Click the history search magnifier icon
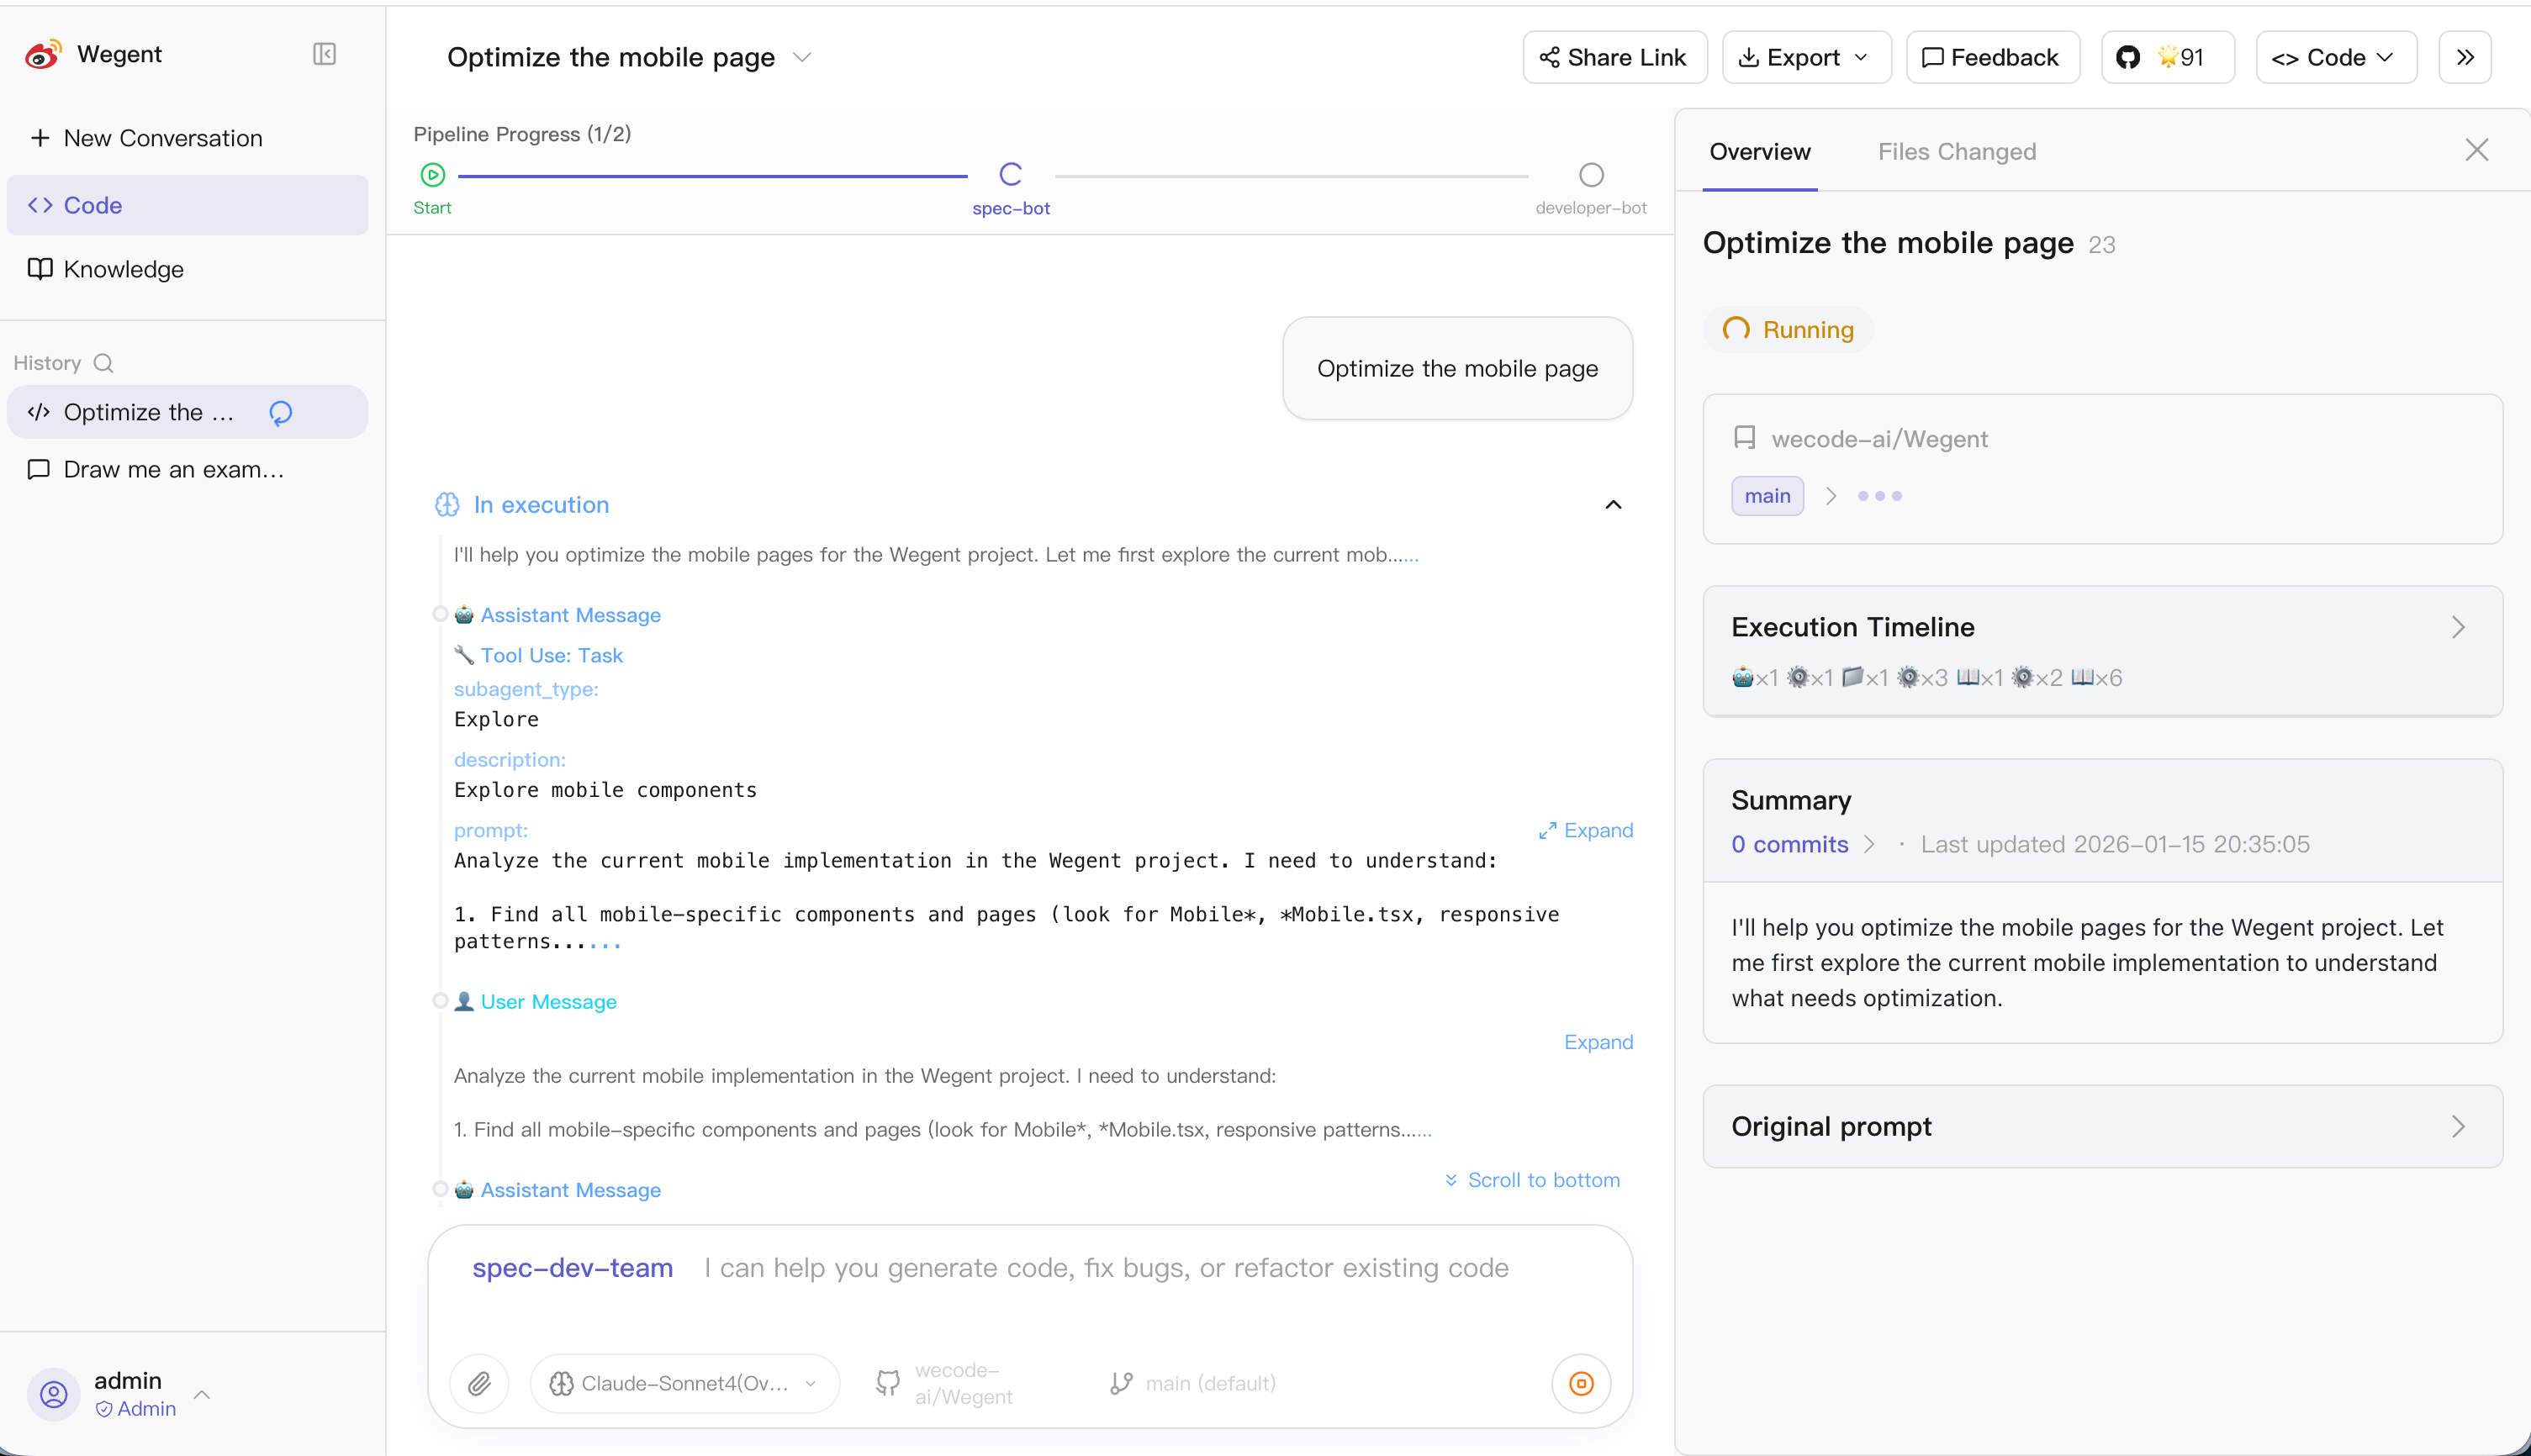2531x1456 pixels. (103, 363)
